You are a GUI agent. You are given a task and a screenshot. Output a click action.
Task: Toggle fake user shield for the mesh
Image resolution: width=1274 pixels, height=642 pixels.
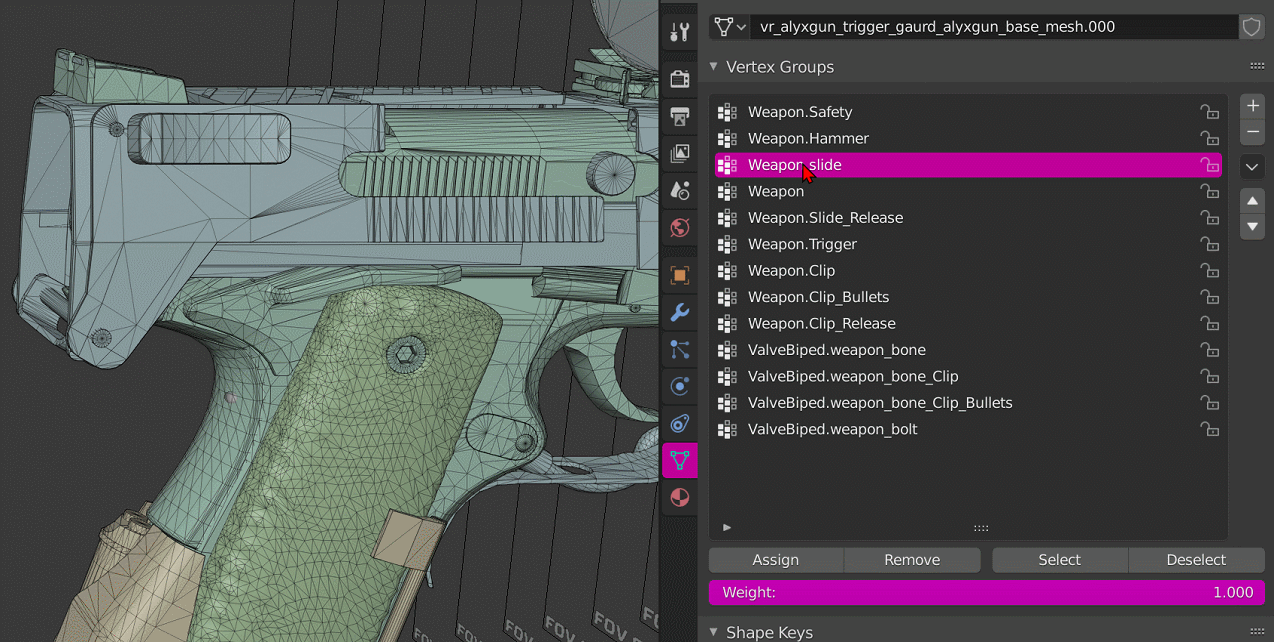(x=1251, y=27)
